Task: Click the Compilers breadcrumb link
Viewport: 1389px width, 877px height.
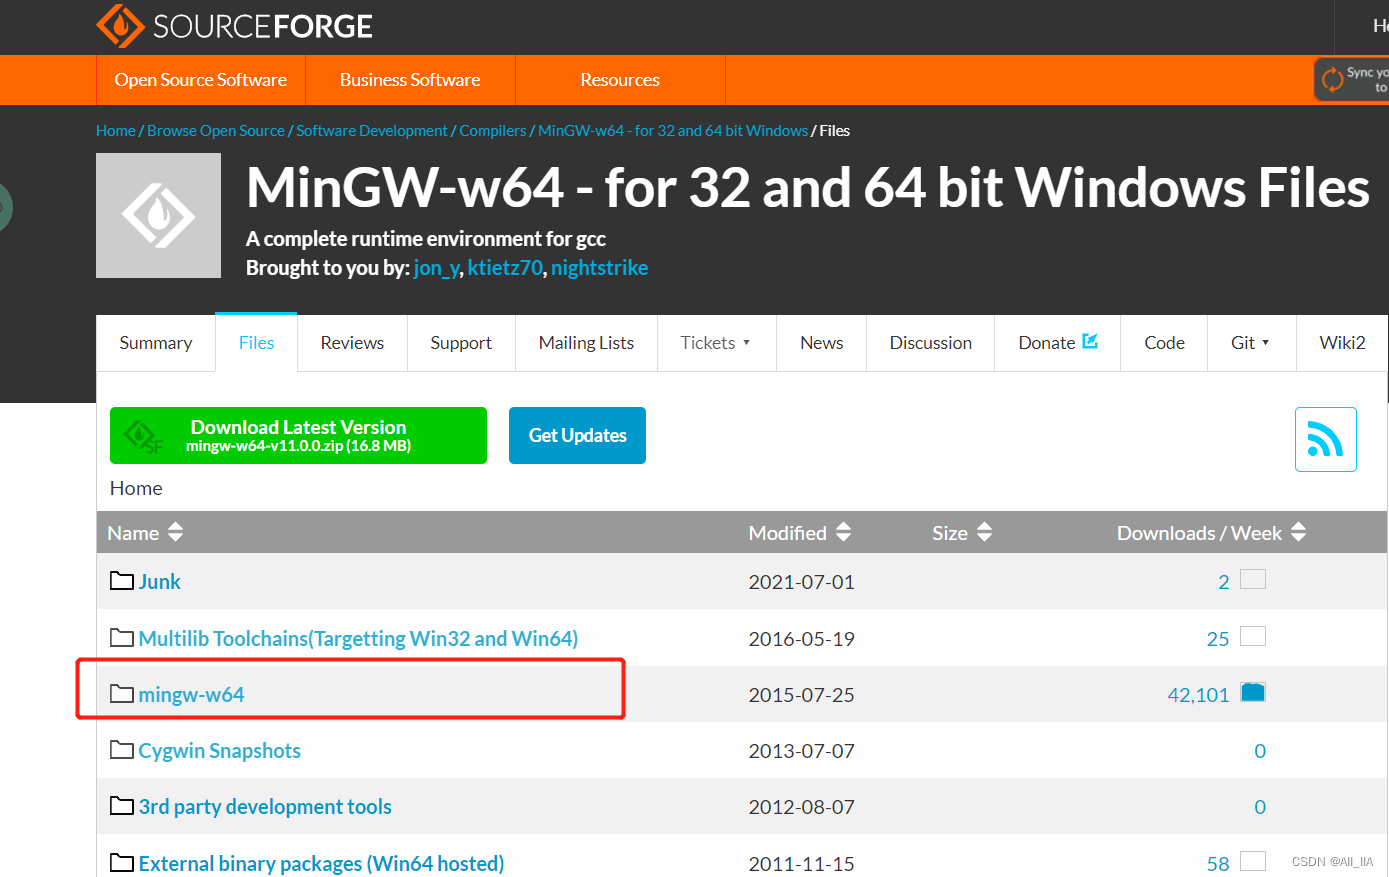Action: (x=492, y=131)
